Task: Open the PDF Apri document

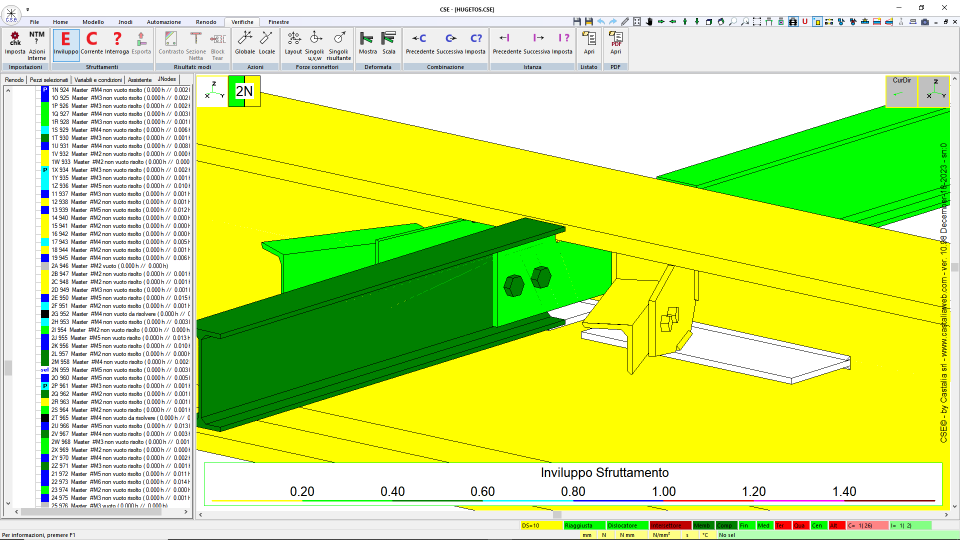Action: tap(616, 43)
